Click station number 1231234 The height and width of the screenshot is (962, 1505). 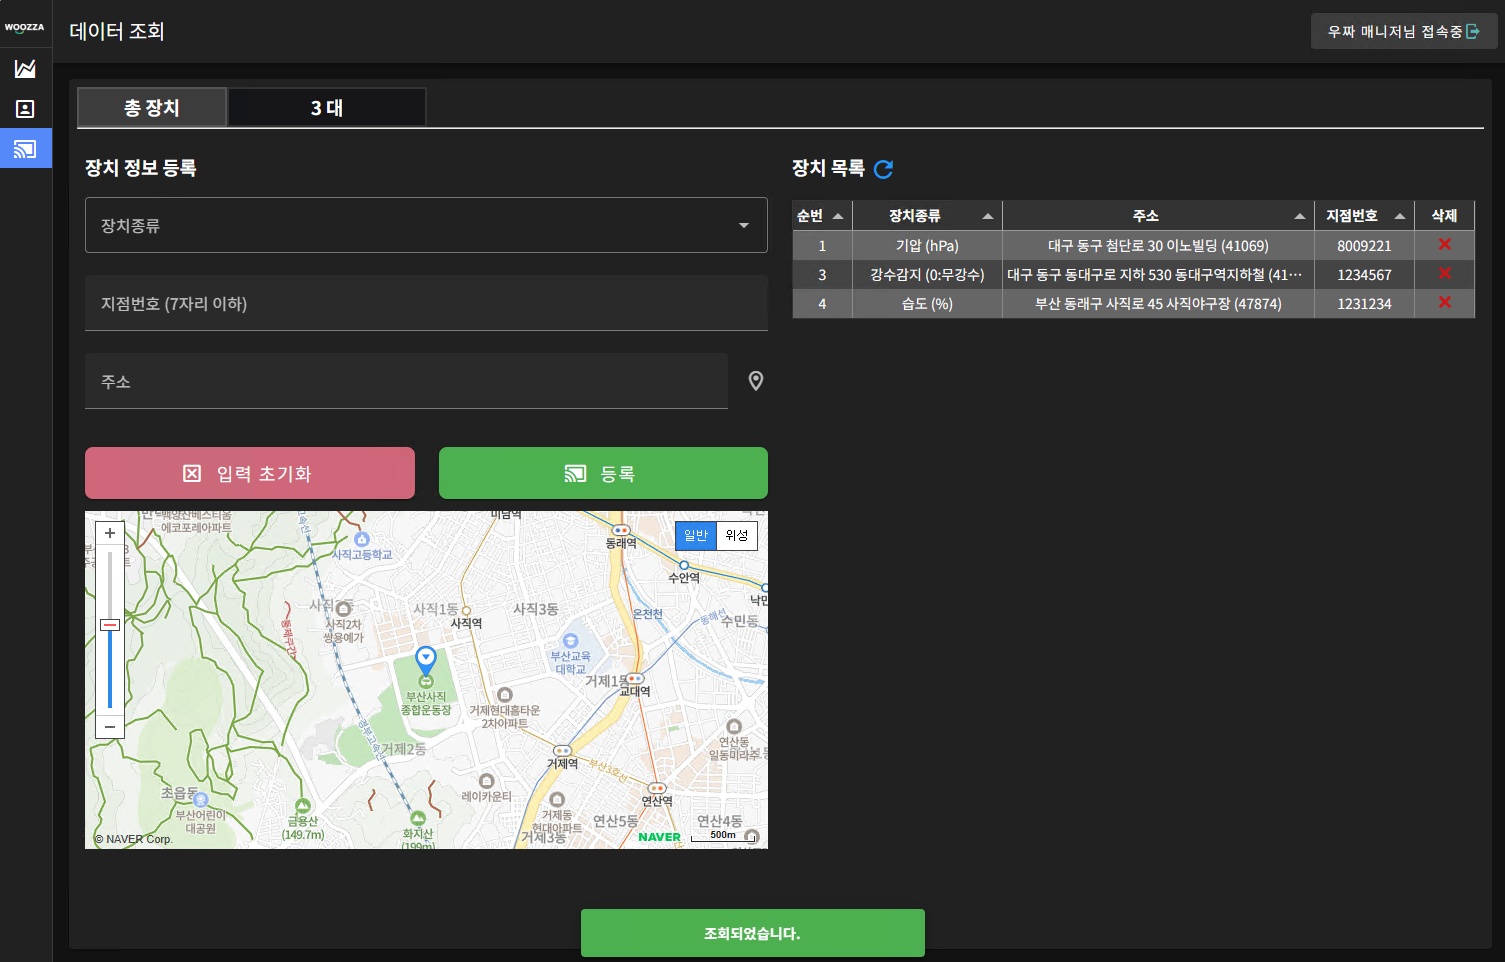pyautogui.click(x=1364, y=304)
